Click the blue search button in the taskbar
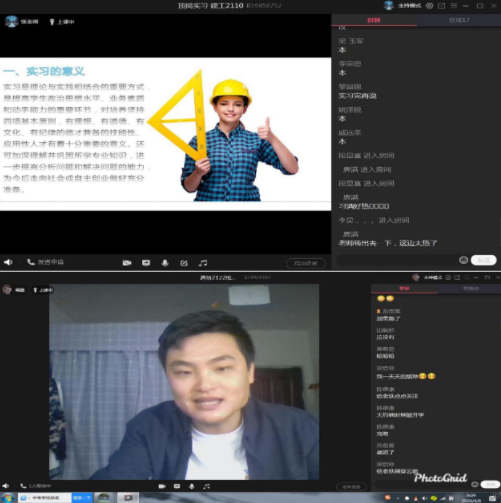 pos(82,498)
